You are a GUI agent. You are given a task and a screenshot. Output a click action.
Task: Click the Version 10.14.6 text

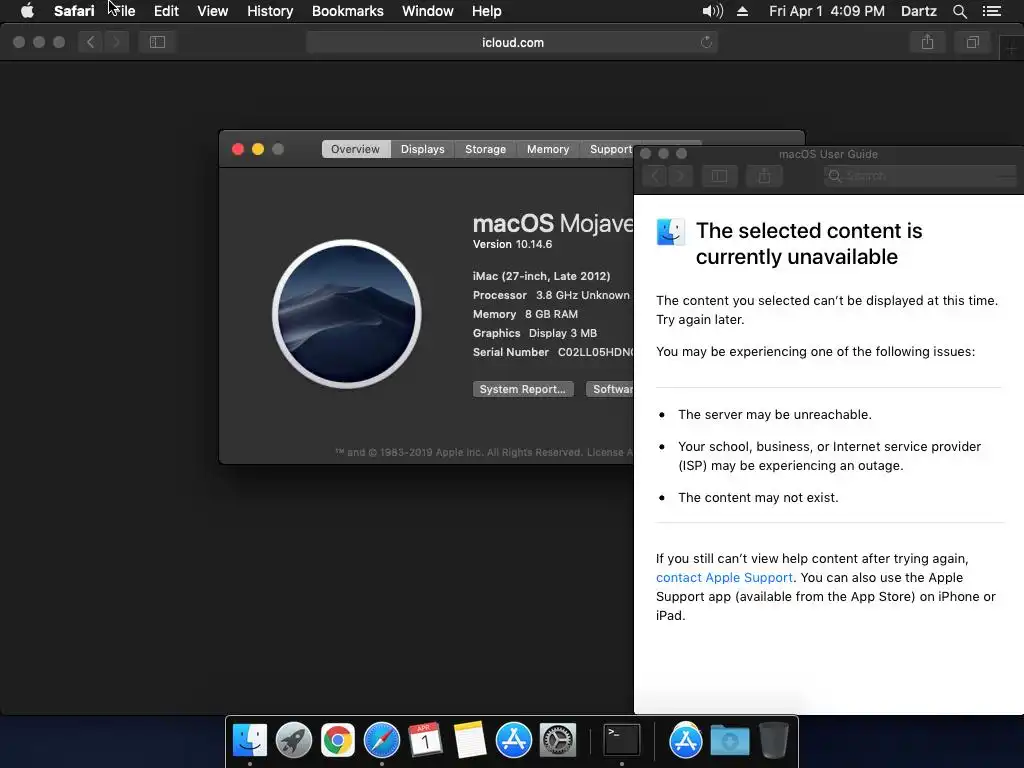pyautogui.click(x=513, y=244)
